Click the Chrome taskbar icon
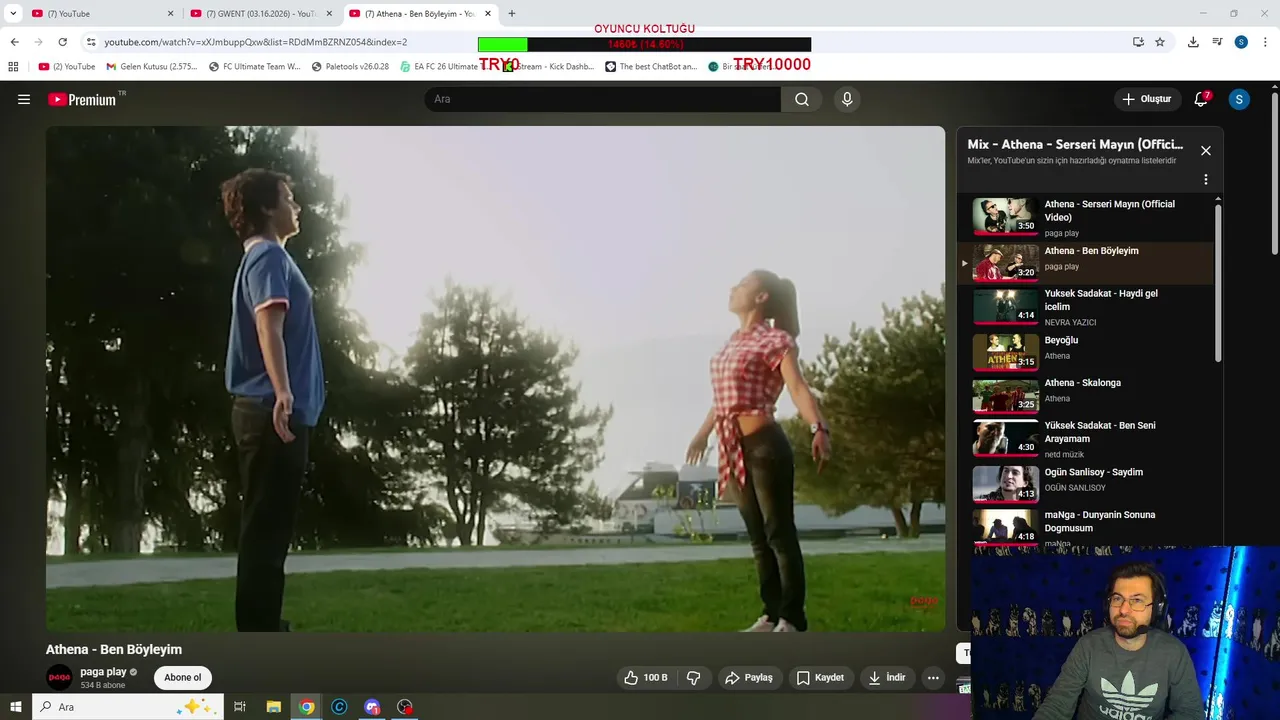This screenshot has height=720, width=1280. pyautogui.click(x=307, y=707)
